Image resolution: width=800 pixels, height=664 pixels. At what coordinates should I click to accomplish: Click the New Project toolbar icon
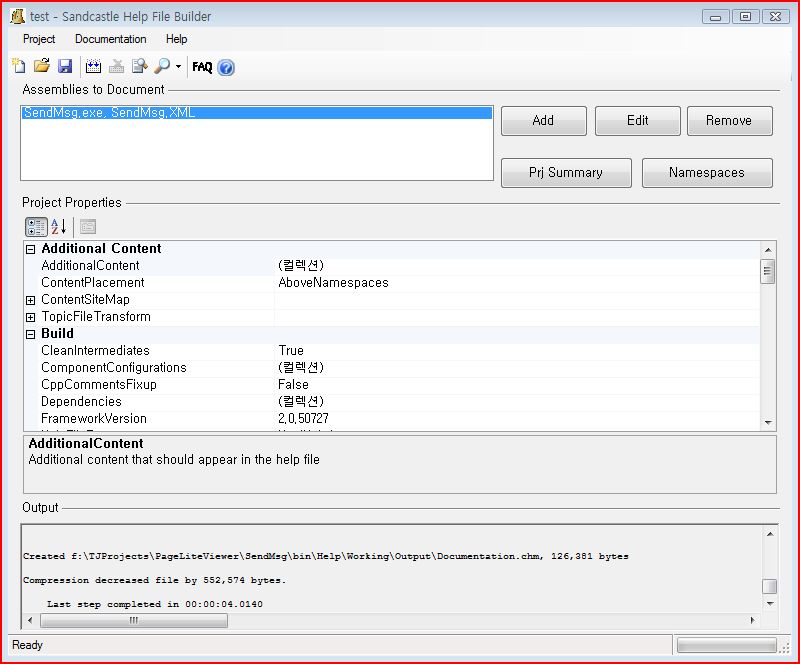pyautogui.click(x=19, y=66)
